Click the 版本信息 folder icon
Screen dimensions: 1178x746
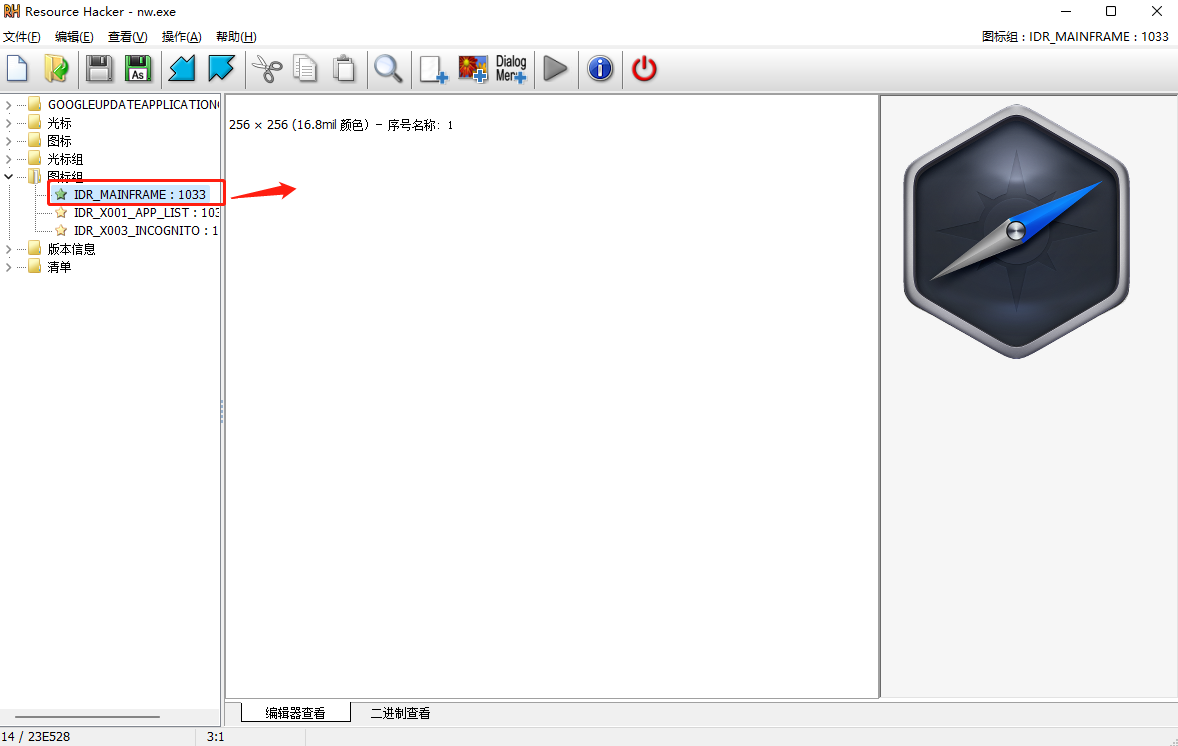tap(35, 248)
